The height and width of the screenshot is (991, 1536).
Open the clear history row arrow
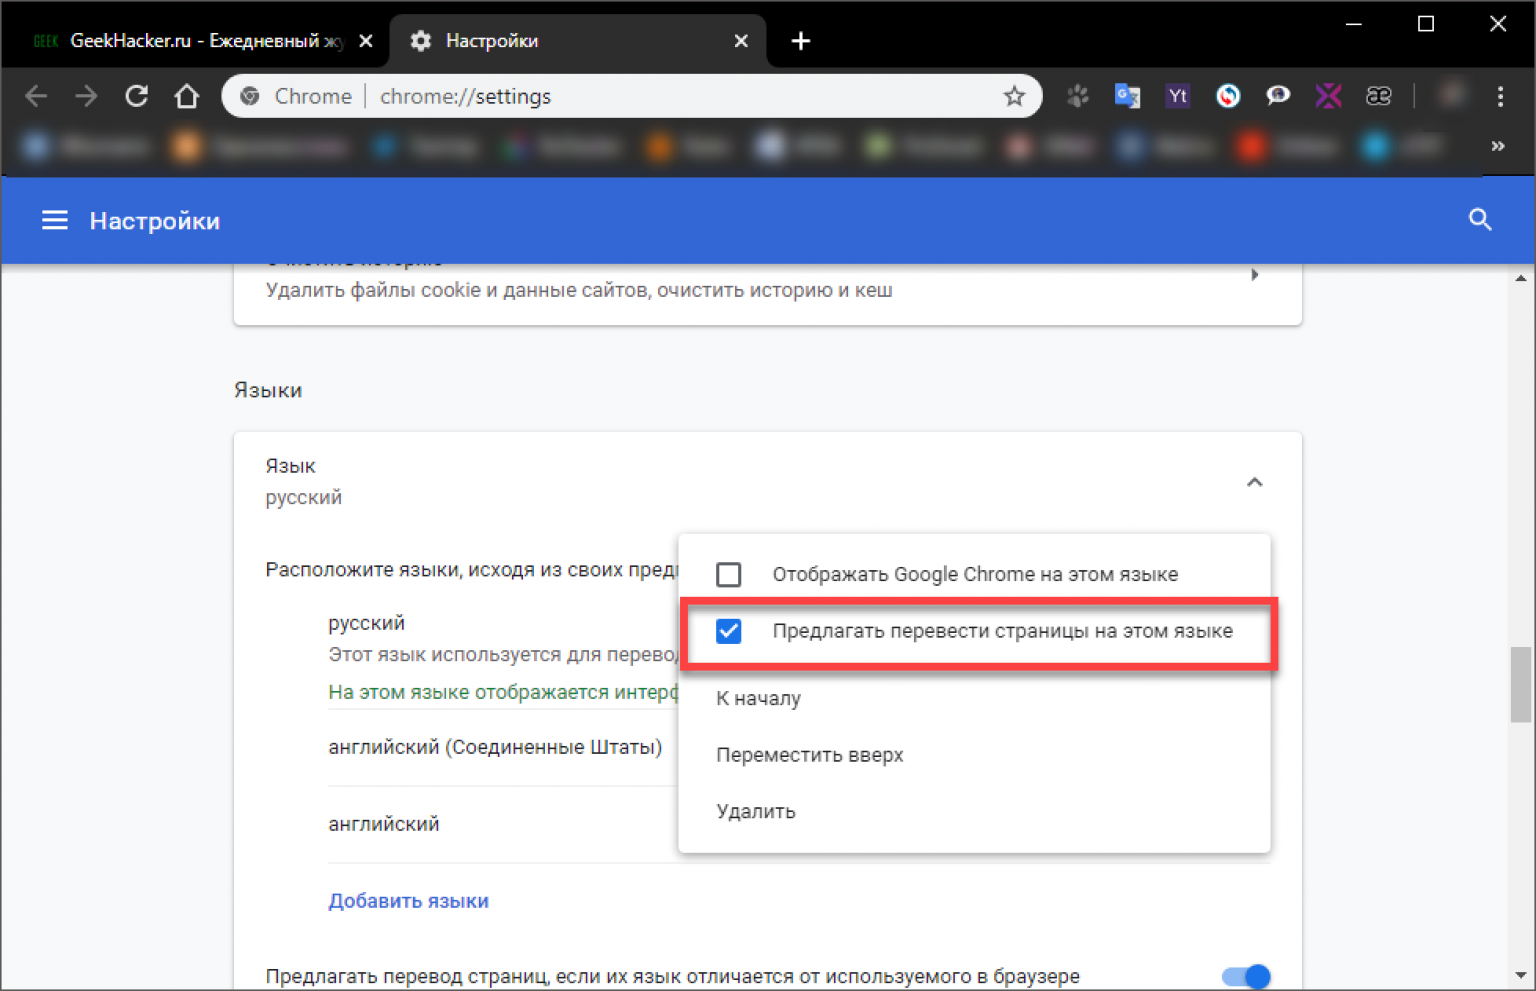click(1255, 274)
